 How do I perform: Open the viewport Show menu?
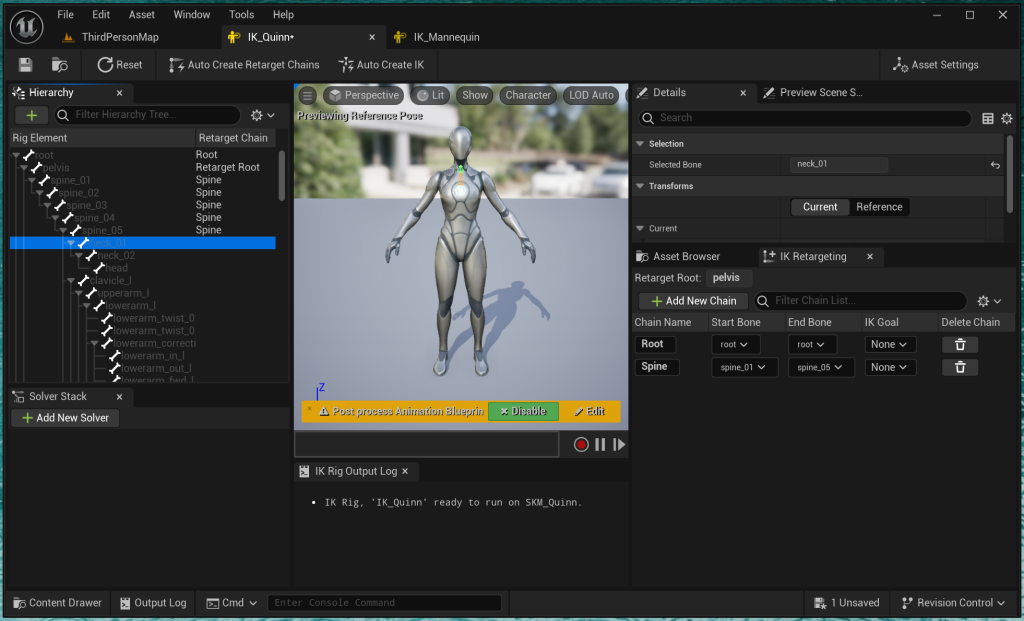tap(475, 95)
